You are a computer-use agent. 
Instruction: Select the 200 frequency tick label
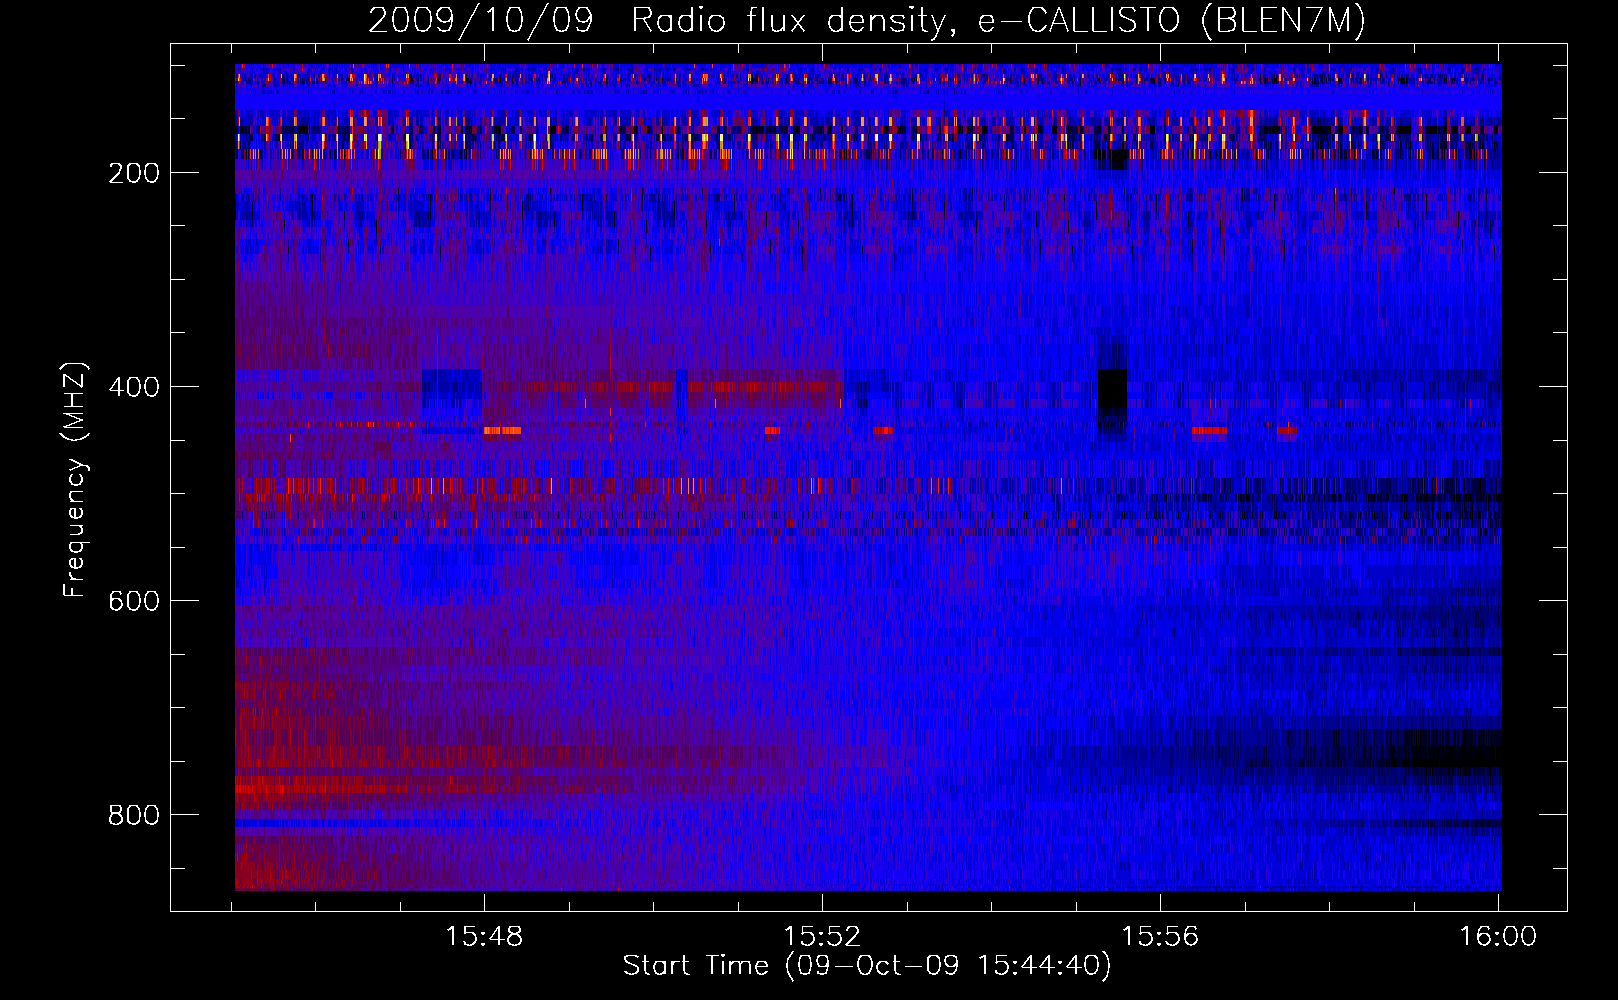(x=134, y=173)
